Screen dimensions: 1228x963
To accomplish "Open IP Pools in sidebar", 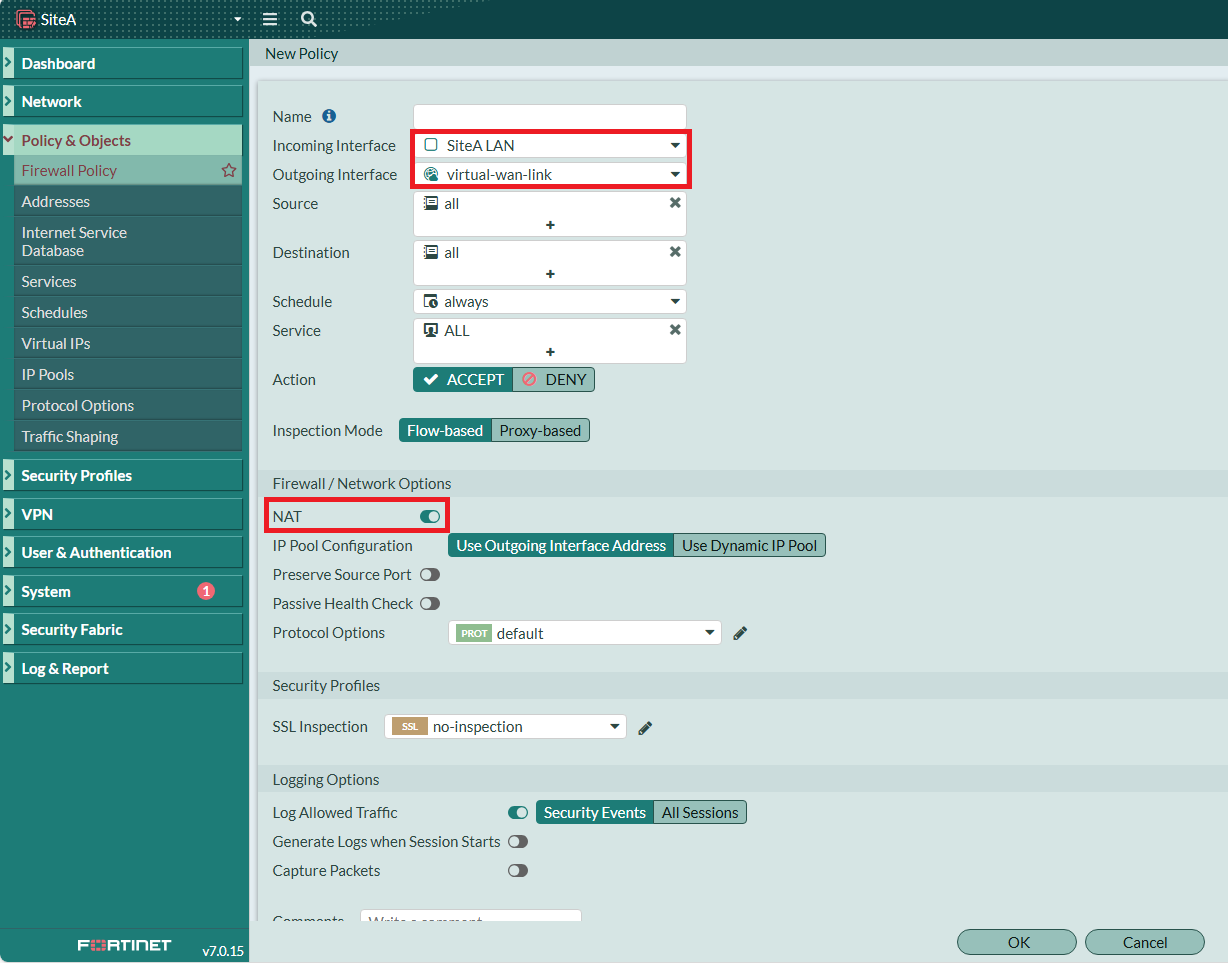I will 128,375.
